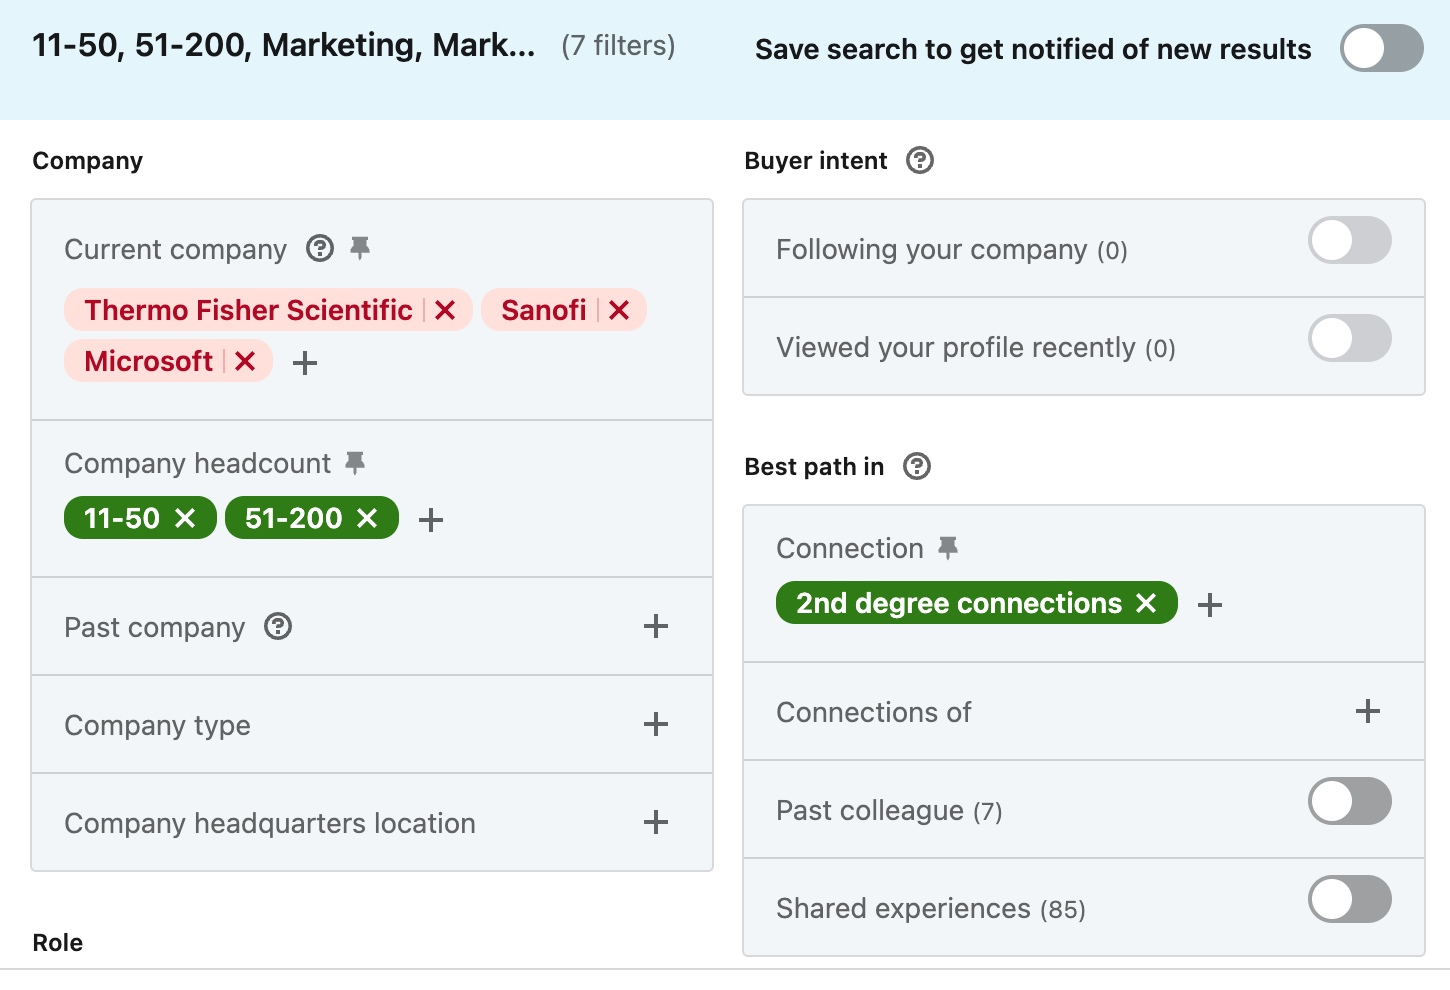Click the 'Company' section heading
The width and height of the screenshot is (1450, 990).
[x=88, y=161]
